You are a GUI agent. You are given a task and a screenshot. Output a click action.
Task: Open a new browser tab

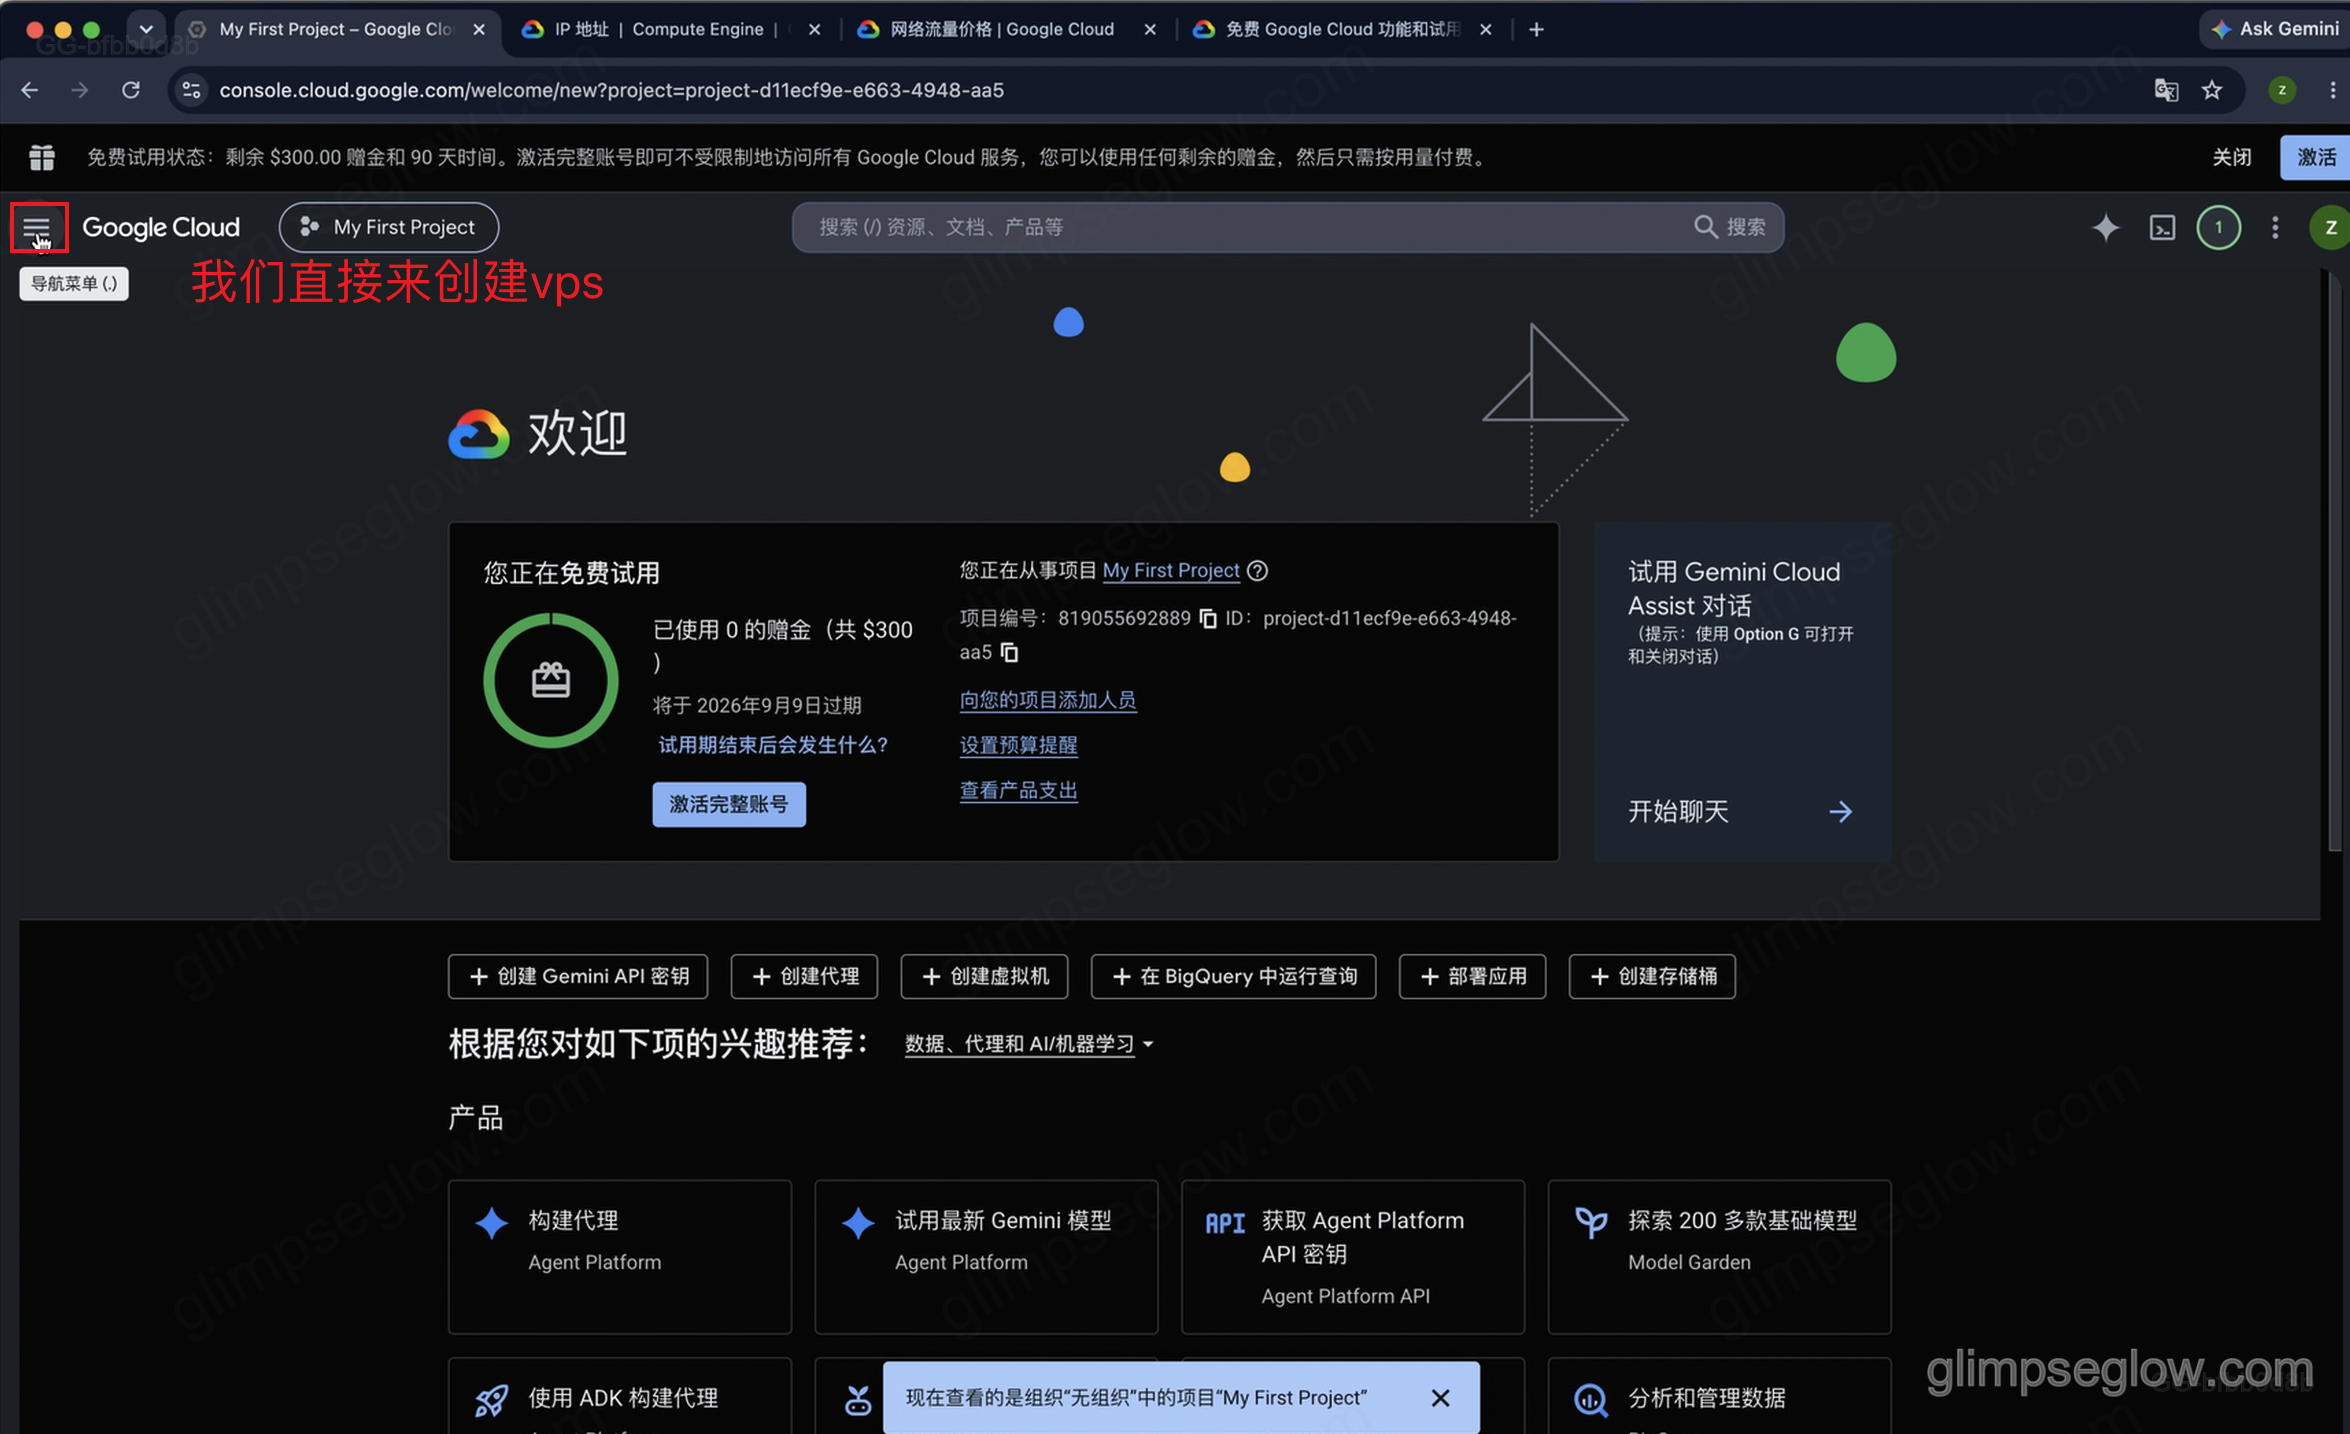coord(1536,29)
